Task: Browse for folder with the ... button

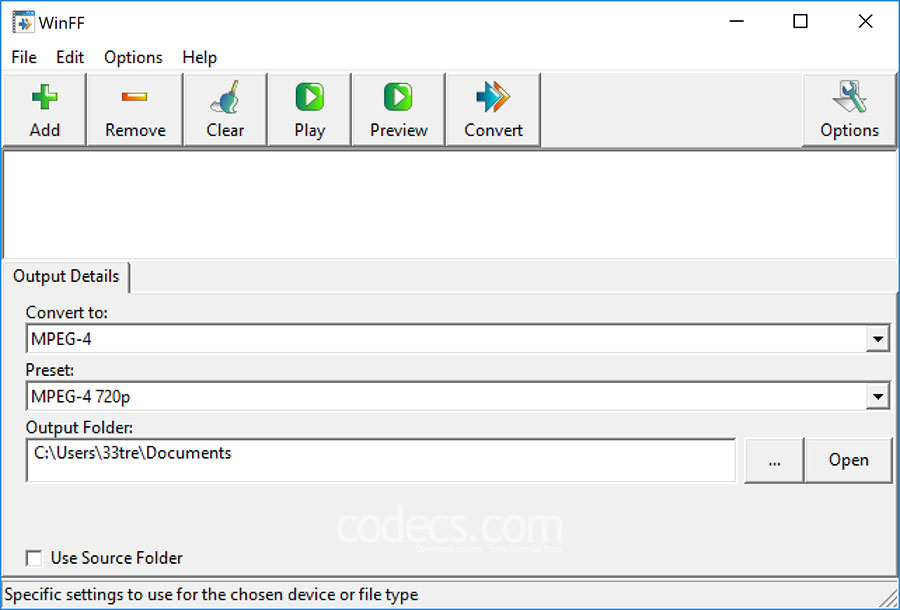Action: (774, 460)
